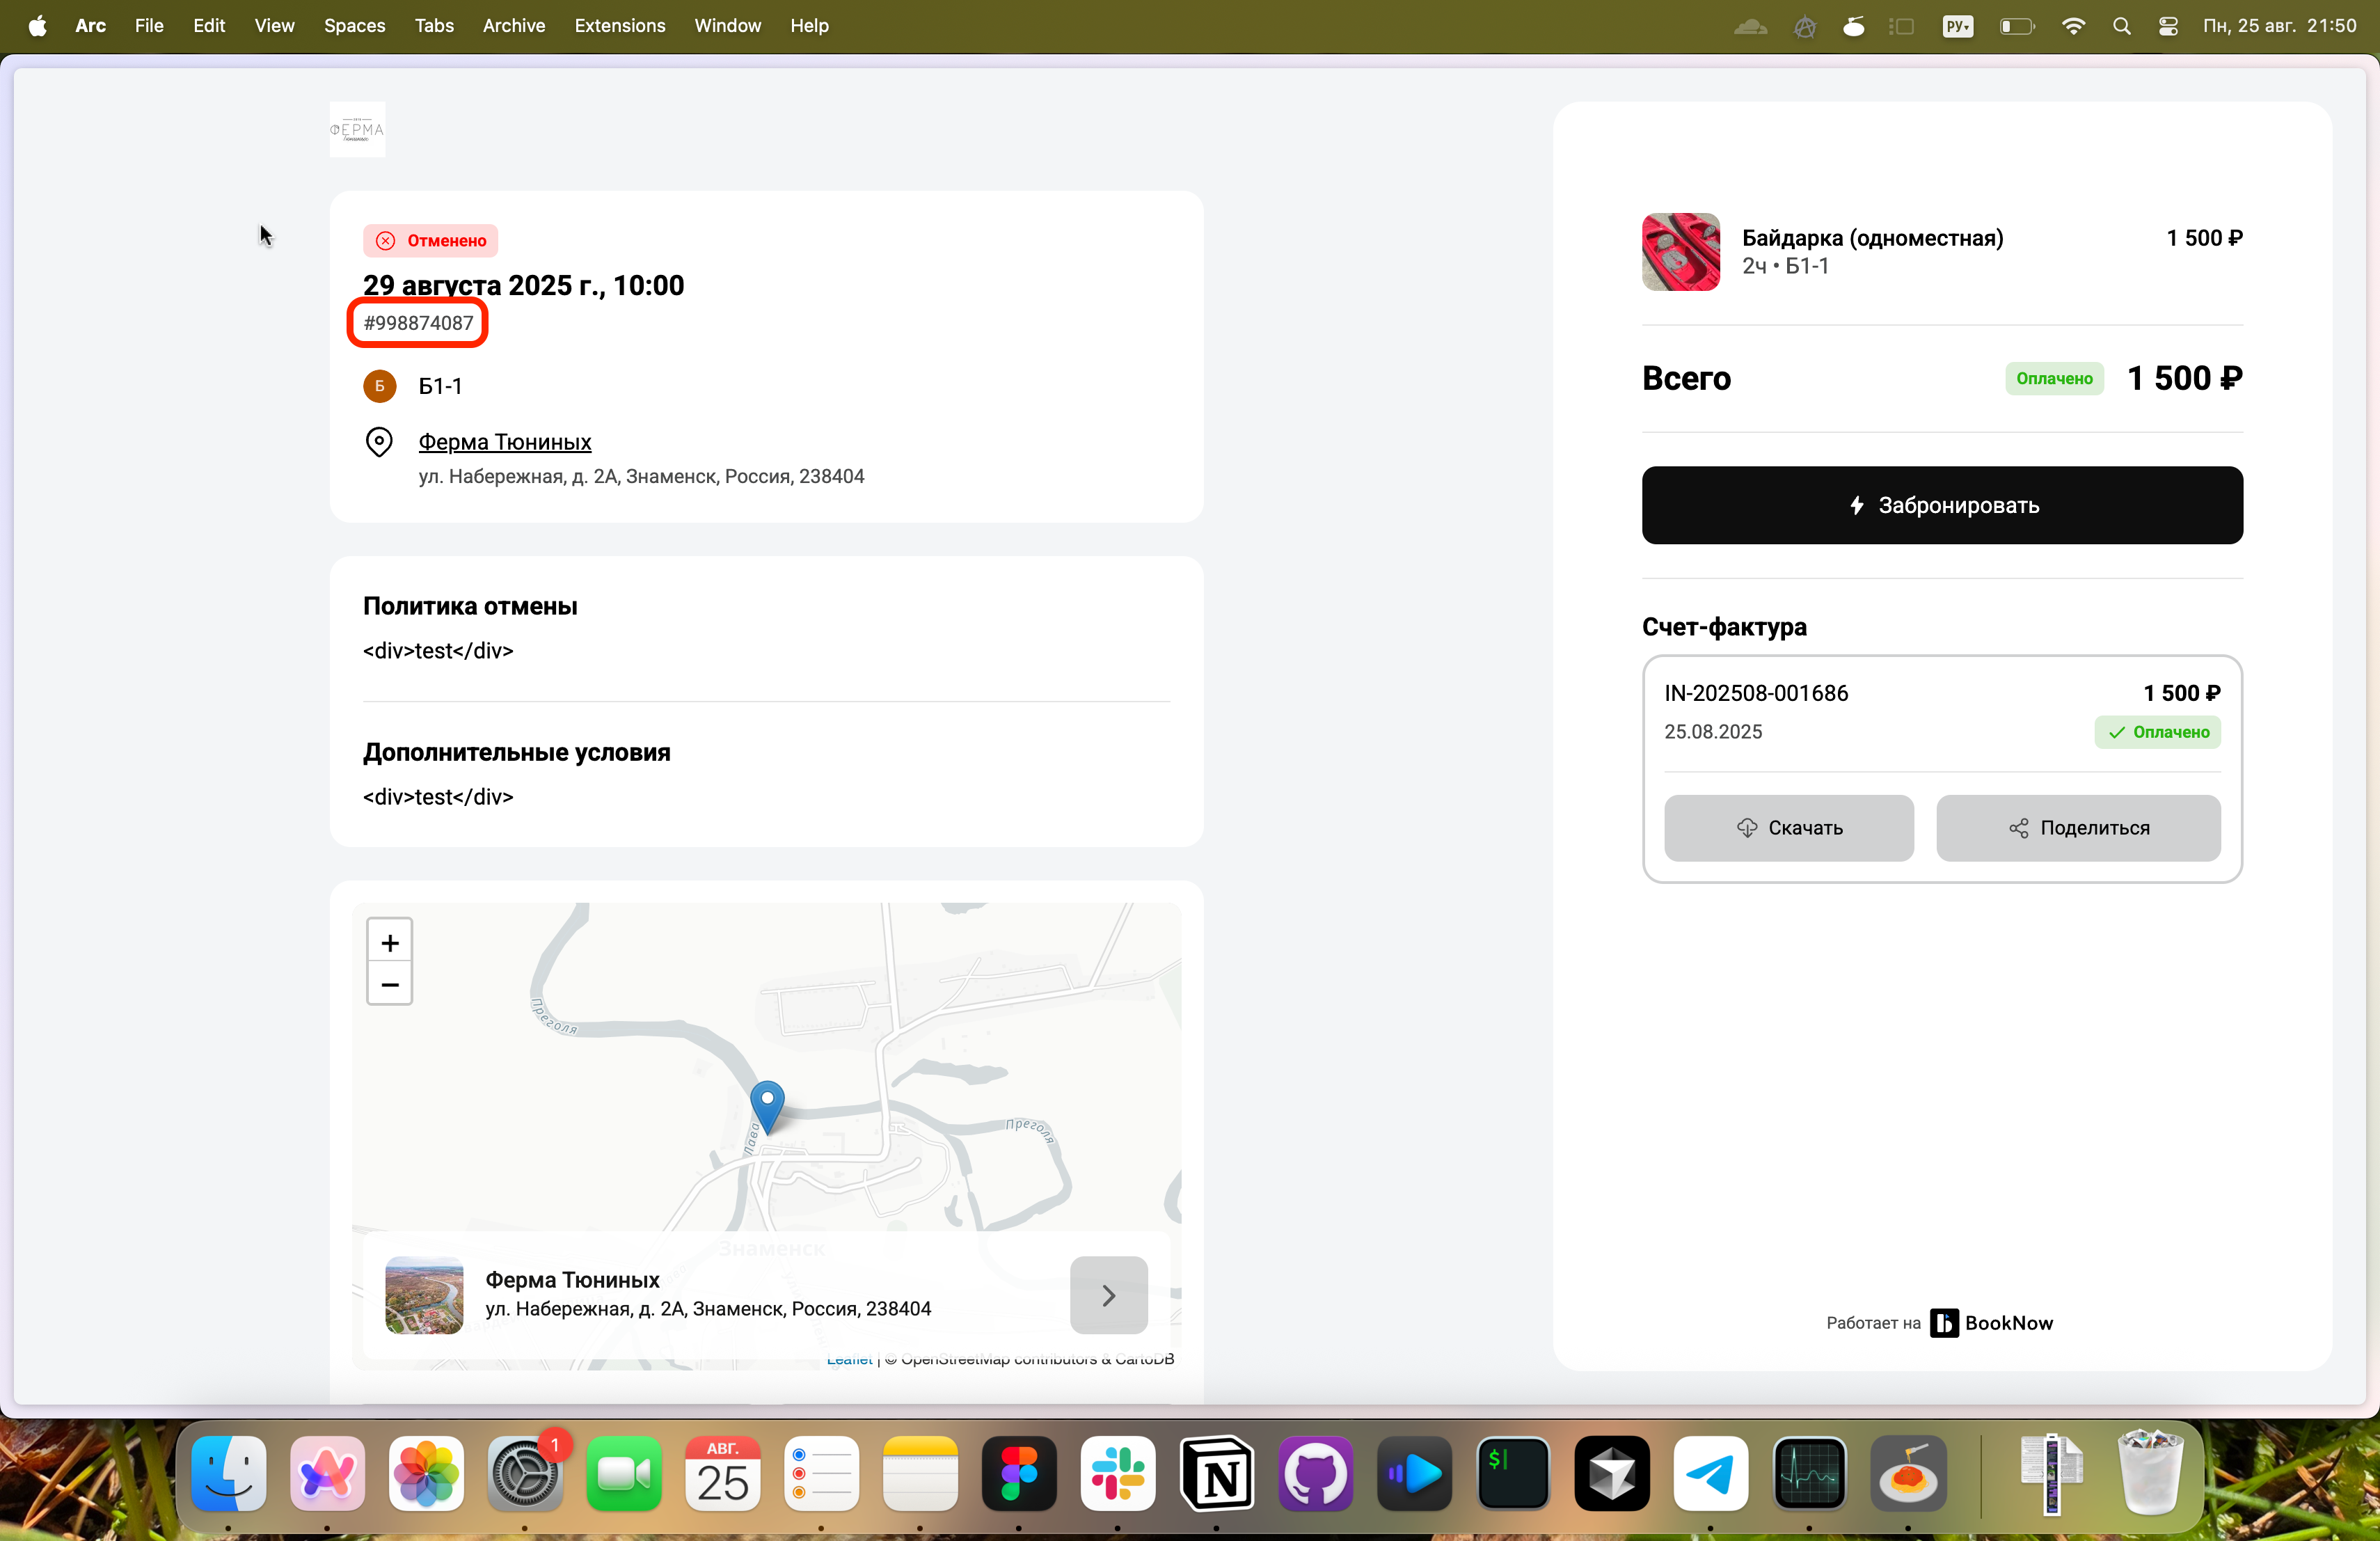Click the Ферма logo at top left
This screenshot has height=1541, width=2380.
coord(357,130)
